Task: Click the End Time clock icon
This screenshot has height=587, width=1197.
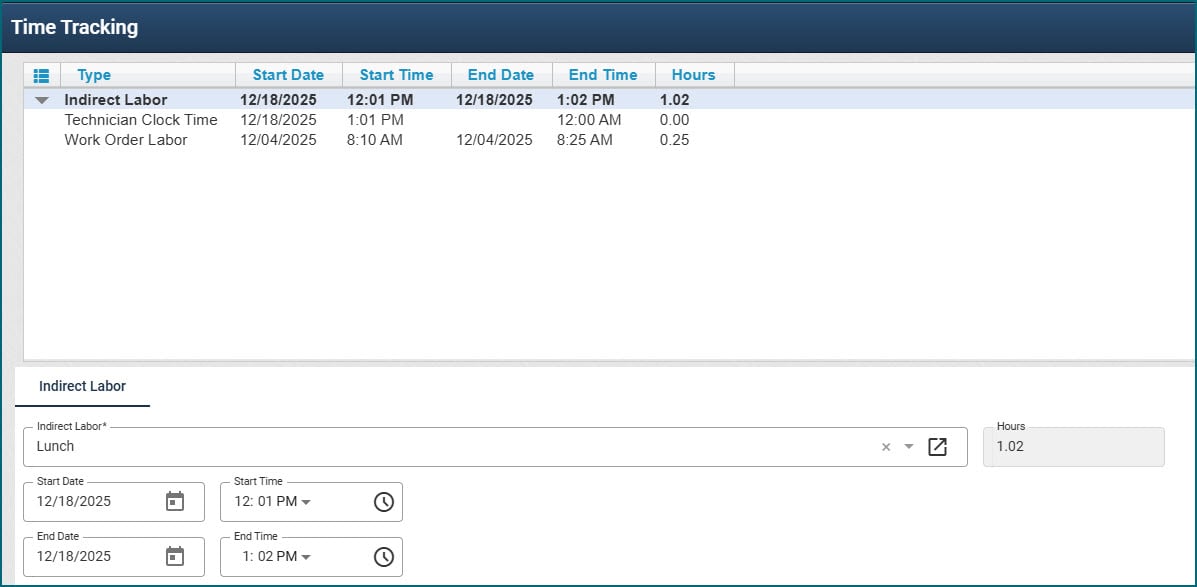Action: point(384,557)
